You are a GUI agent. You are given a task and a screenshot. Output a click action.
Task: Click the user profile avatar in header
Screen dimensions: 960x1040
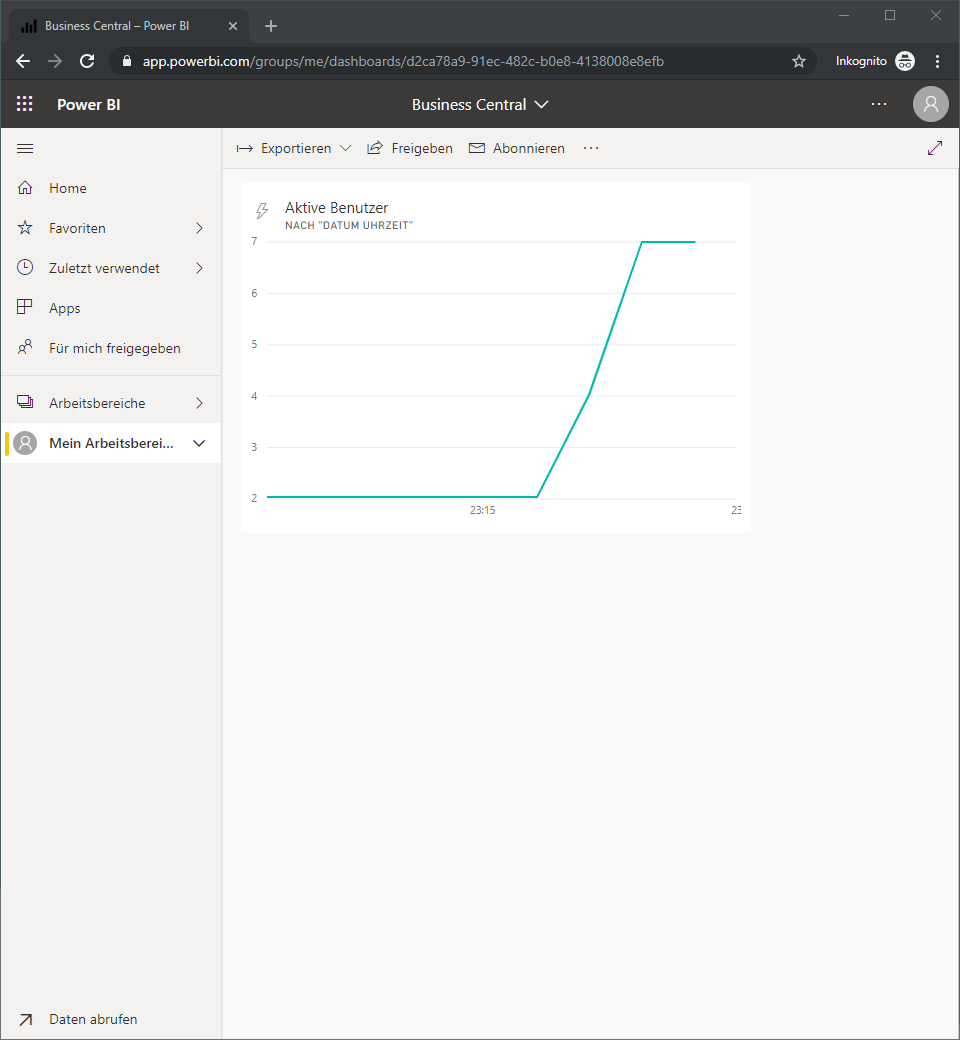point(930,104)
